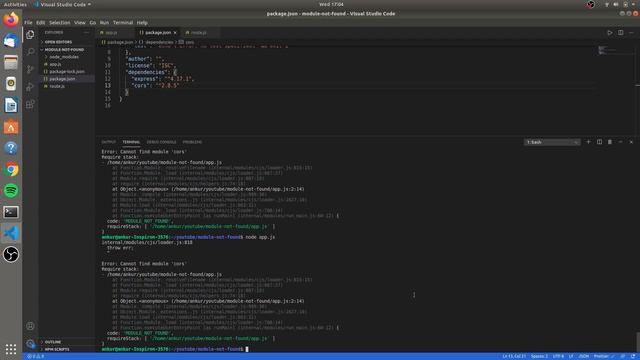Launch Google Chrome from the dock

point(11,169)
